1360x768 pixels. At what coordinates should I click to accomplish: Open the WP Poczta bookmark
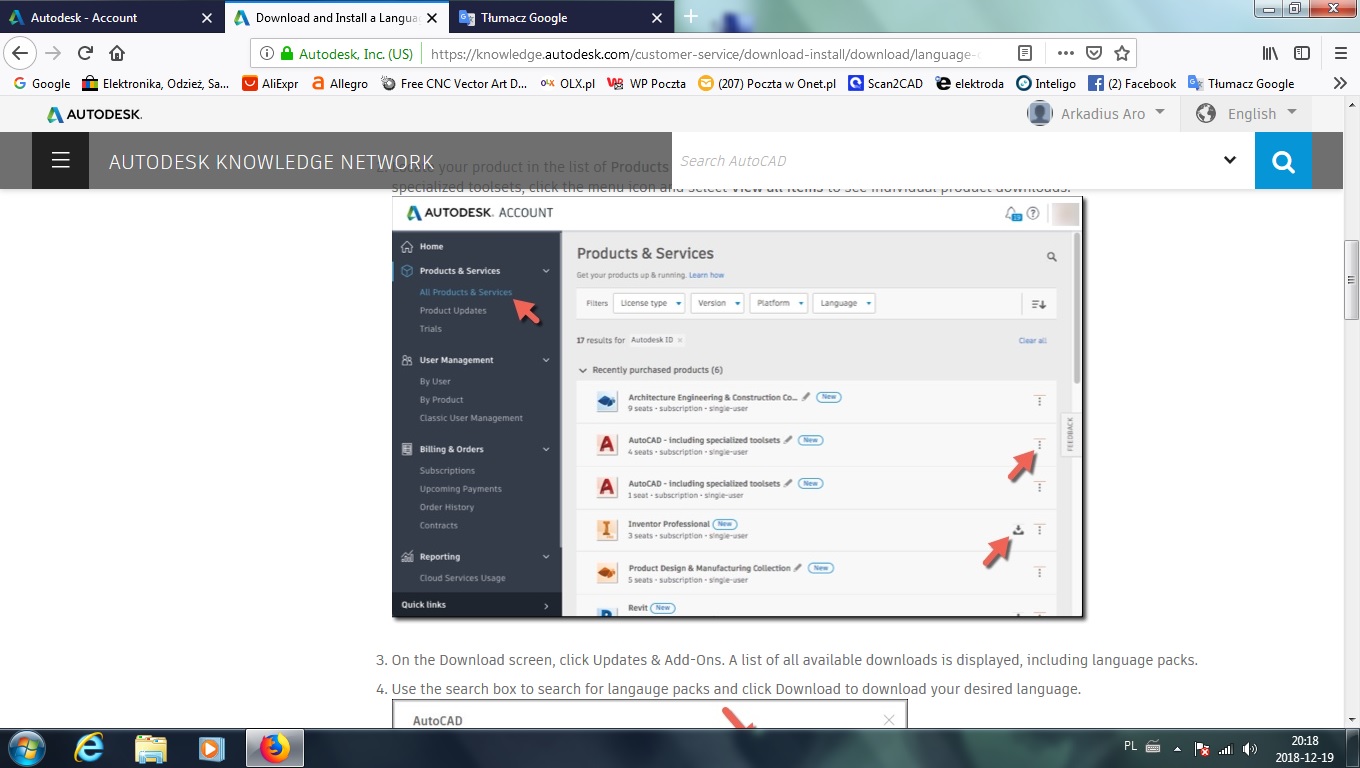647,84
